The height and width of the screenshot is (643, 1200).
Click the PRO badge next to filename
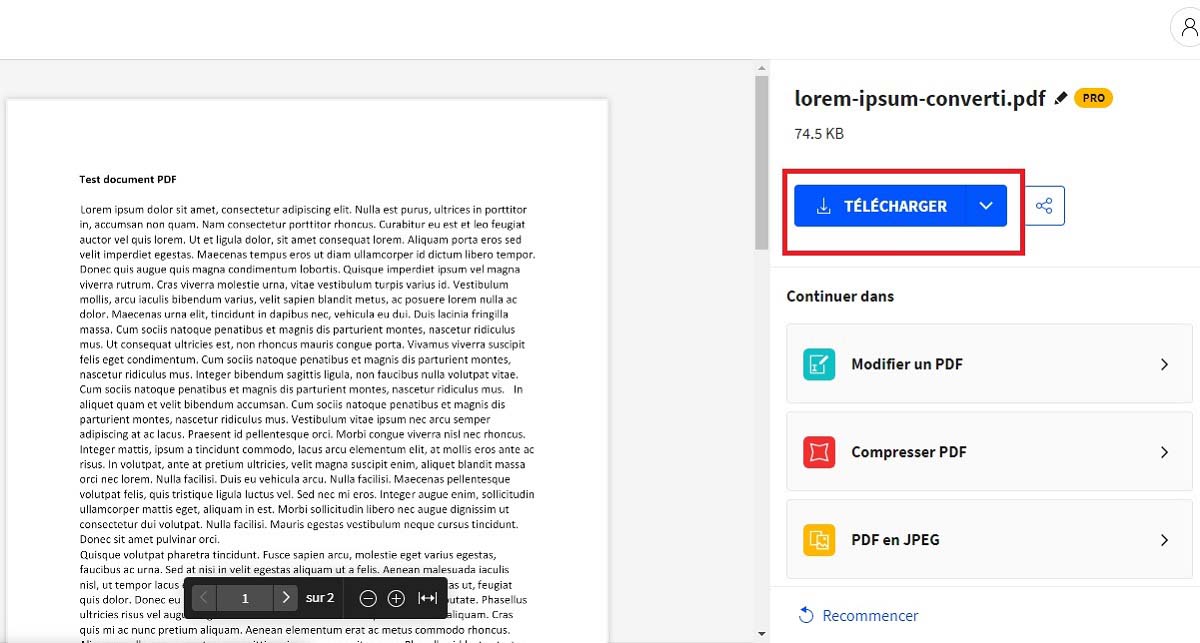(1093, 97)
